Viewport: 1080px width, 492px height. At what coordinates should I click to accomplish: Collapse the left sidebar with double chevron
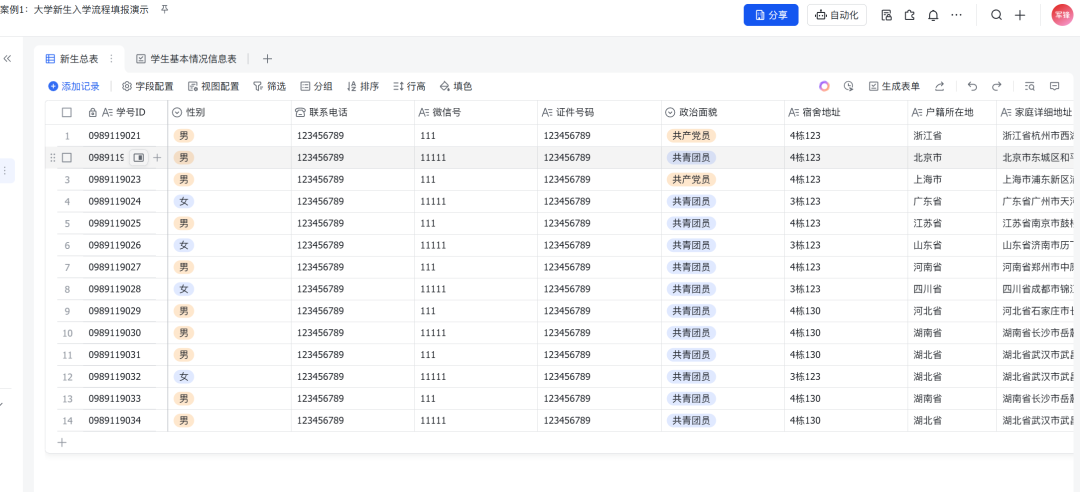[7, 59]
